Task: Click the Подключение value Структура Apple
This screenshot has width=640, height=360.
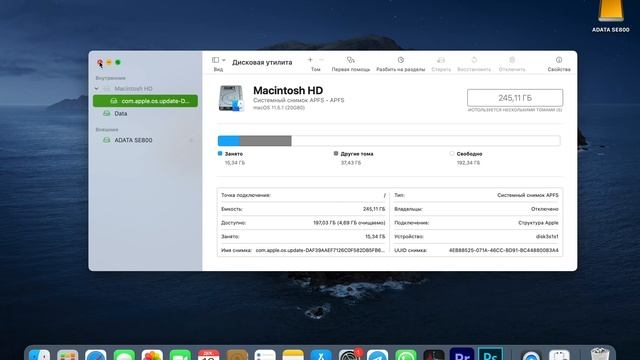Action: click(x=538, y=223)
